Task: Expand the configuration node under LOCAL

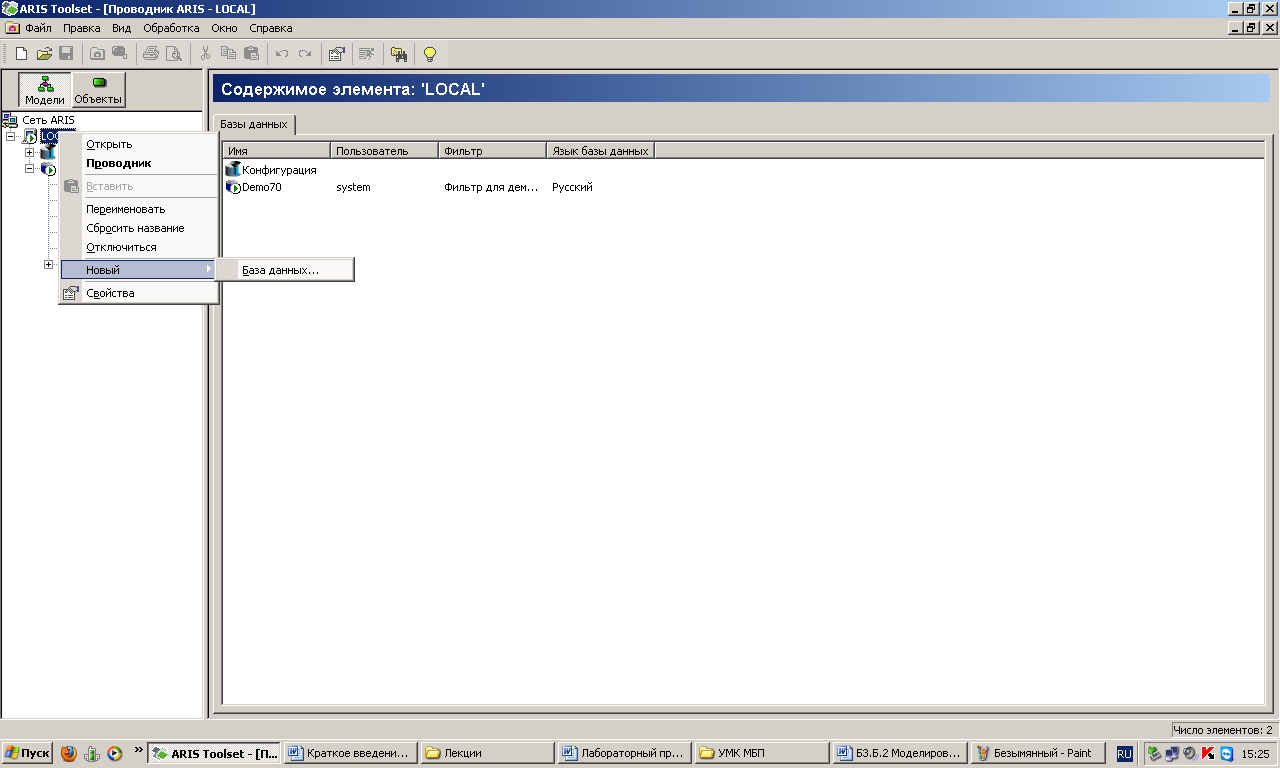Action: click(29, 153)
